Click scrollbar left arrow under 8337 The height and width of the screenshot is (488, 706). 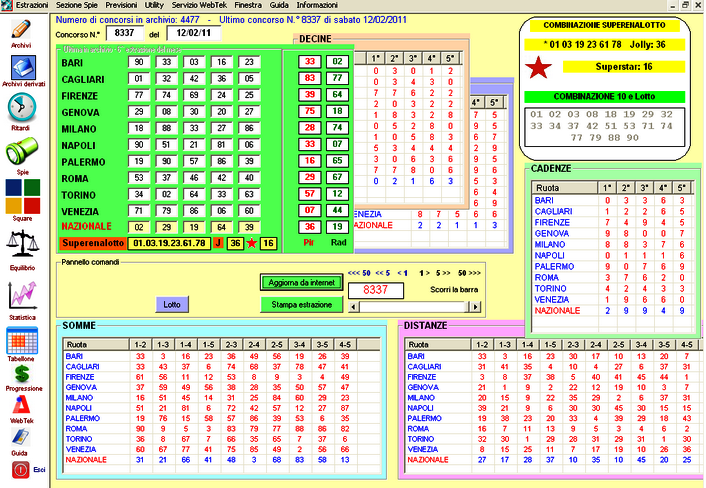pos(354,307)
